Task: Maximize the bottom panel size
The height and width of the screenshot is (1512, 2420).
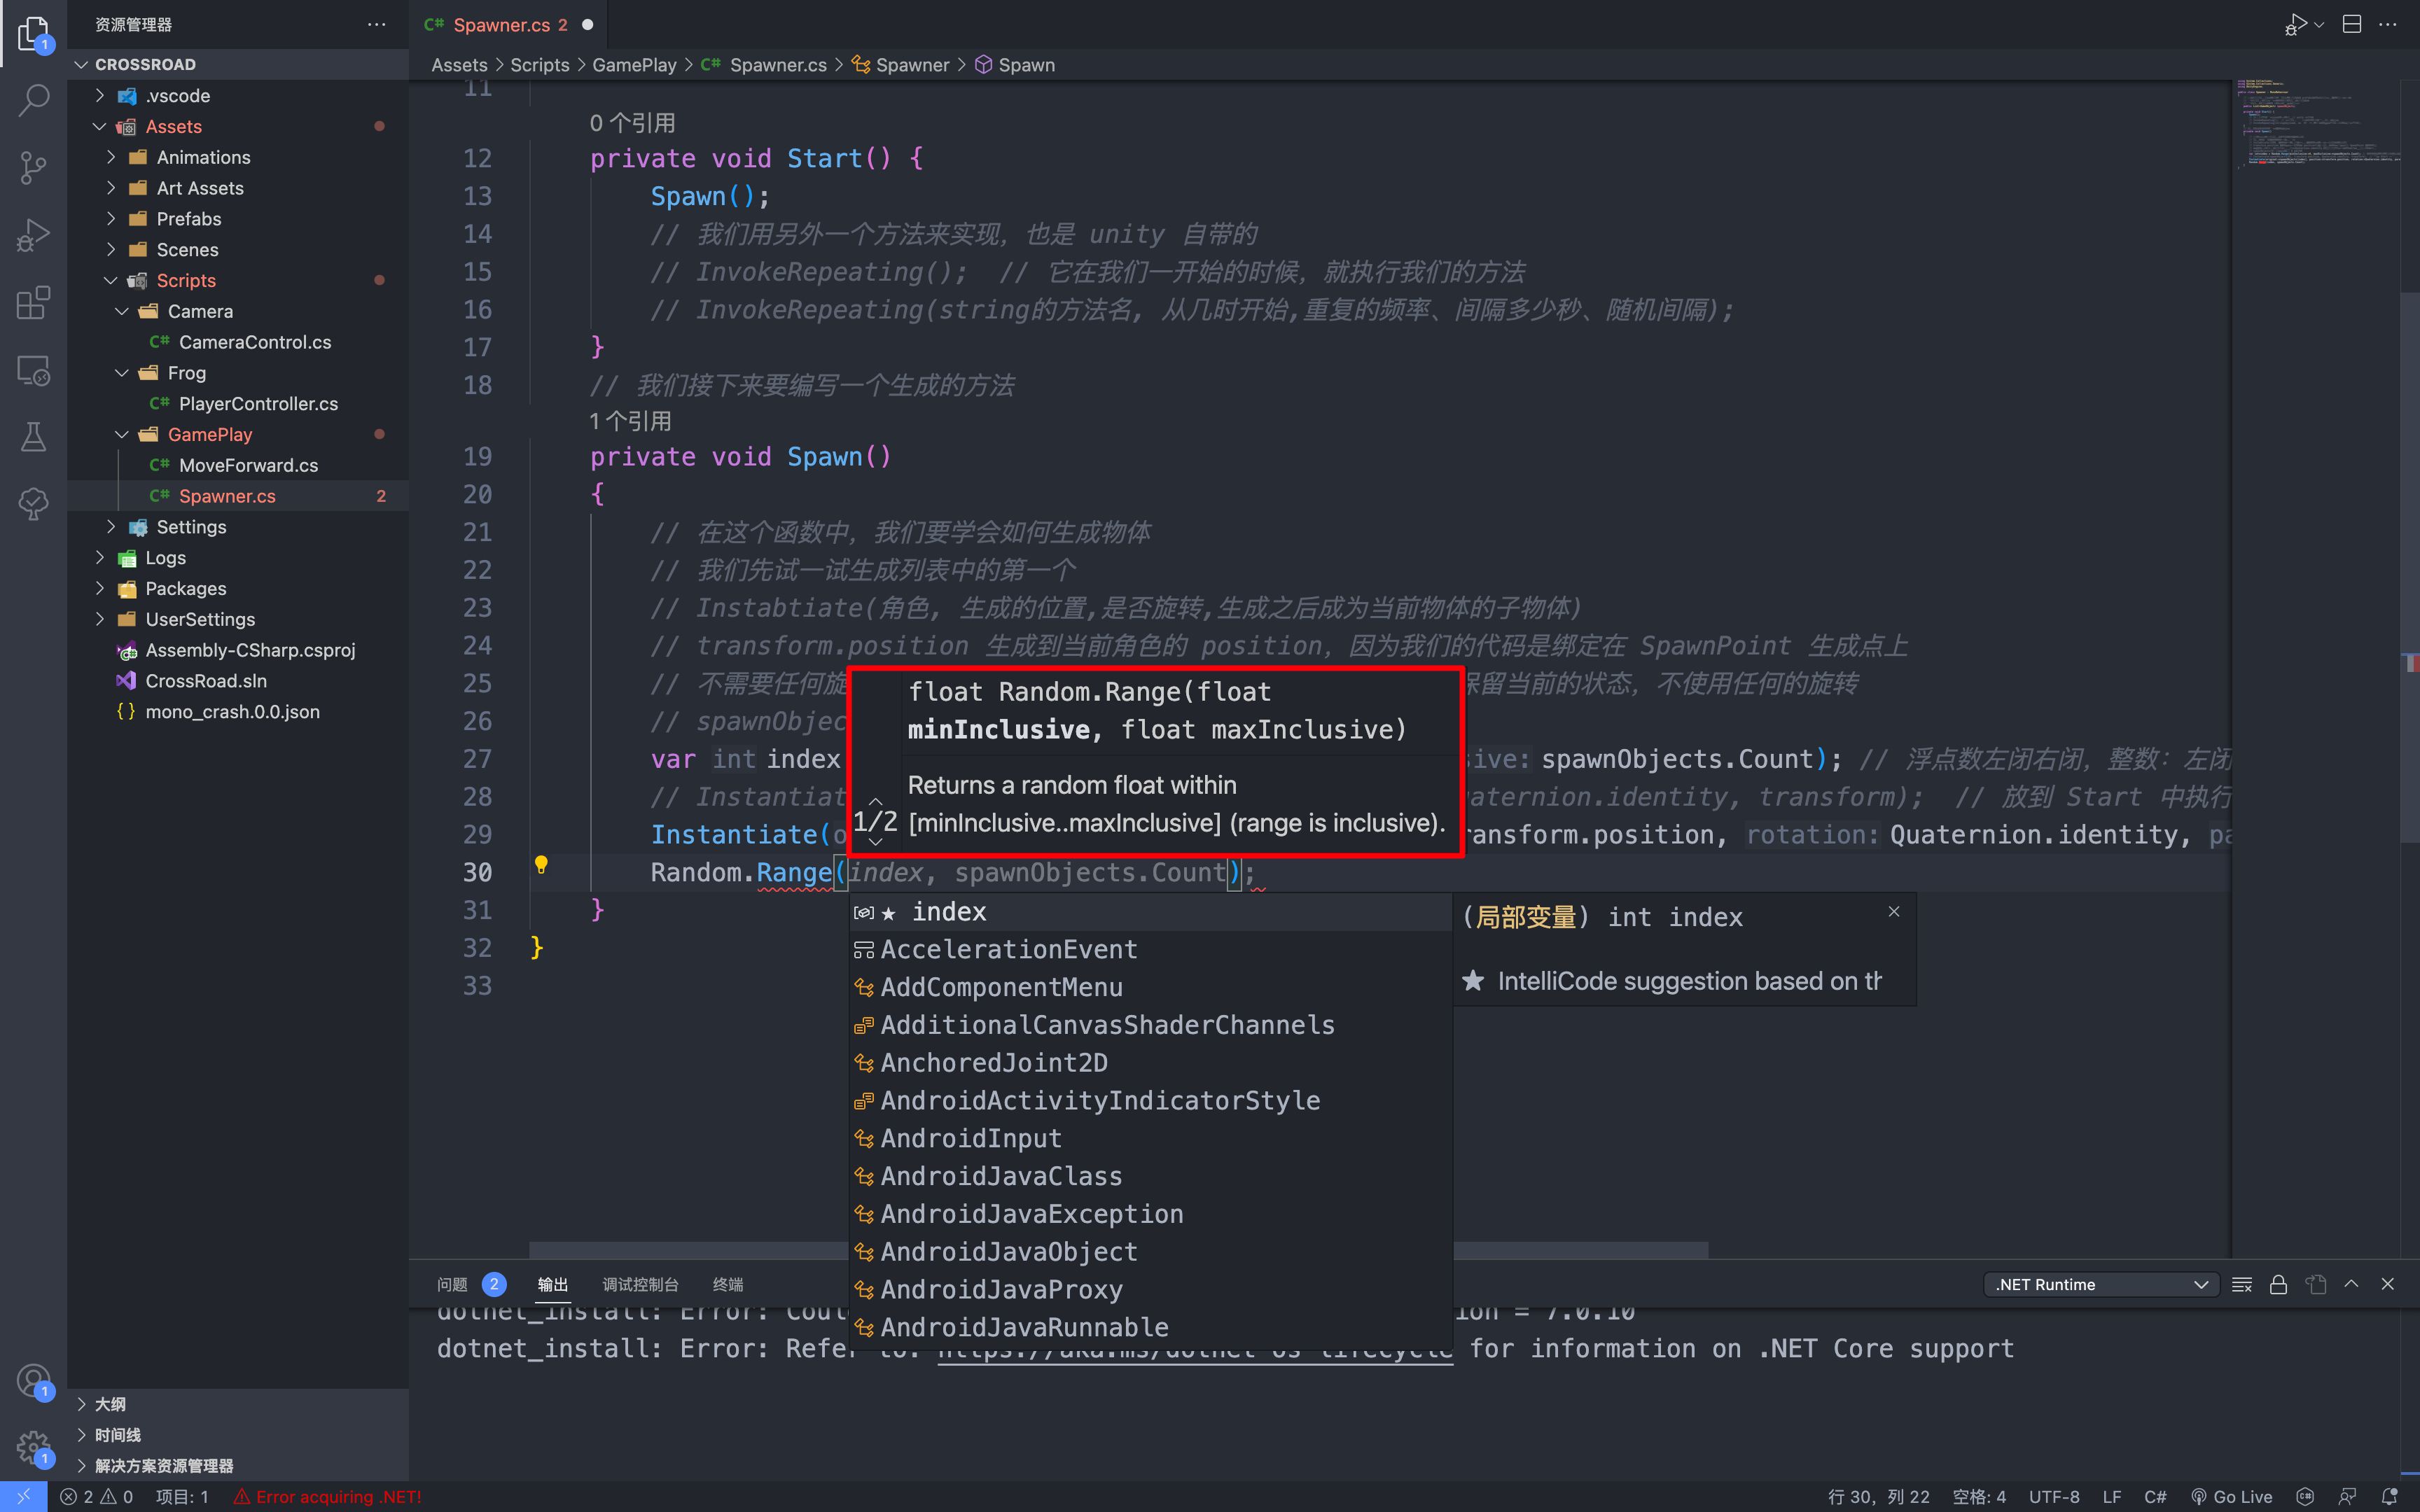Action: click(x=2351, y=1284)
